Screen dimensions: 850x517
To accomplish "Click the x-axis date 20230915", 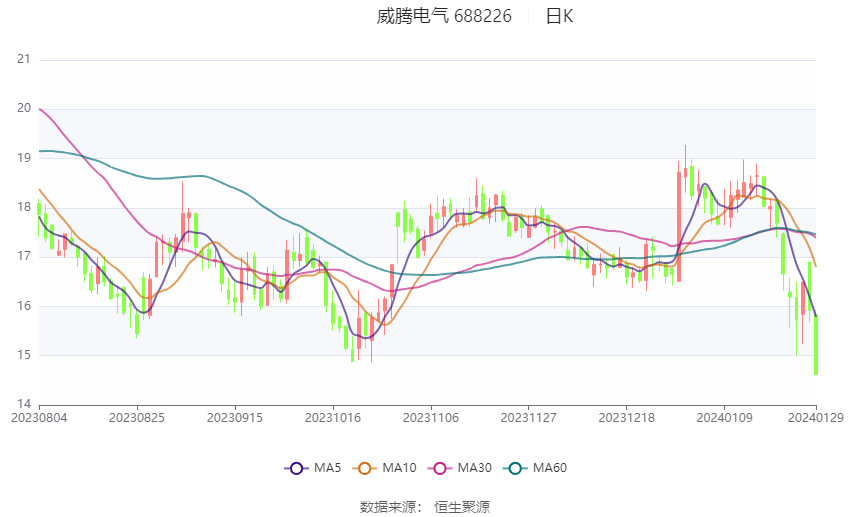I will pos(235,418).
